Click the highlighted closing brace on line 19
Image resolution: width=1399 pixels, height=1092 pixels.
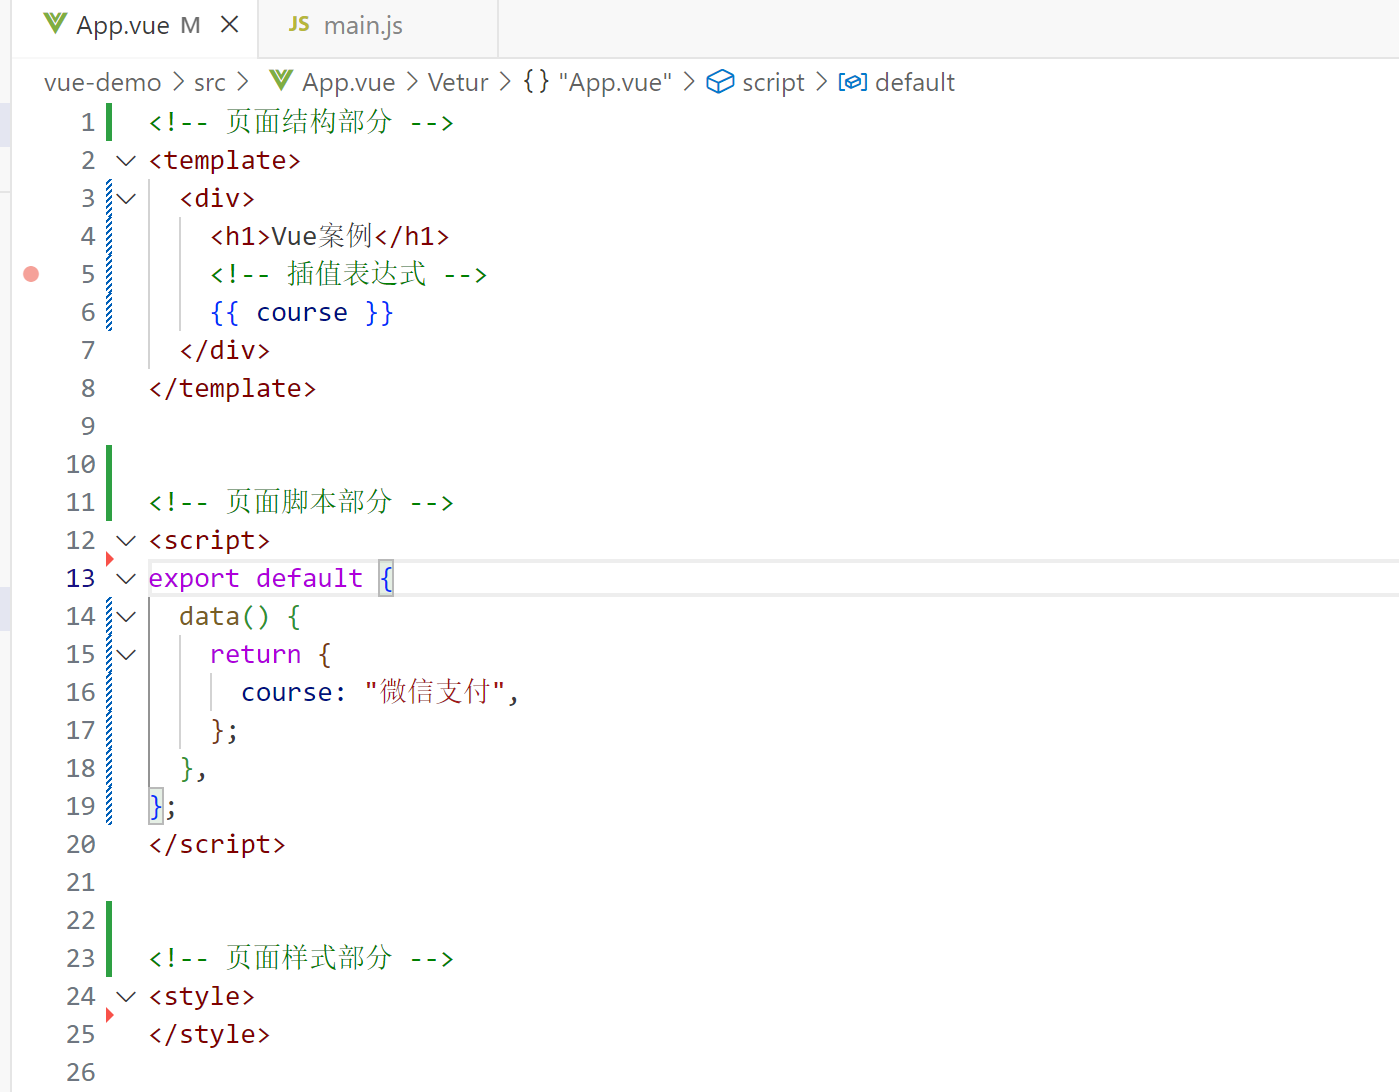tap(156, 806)
